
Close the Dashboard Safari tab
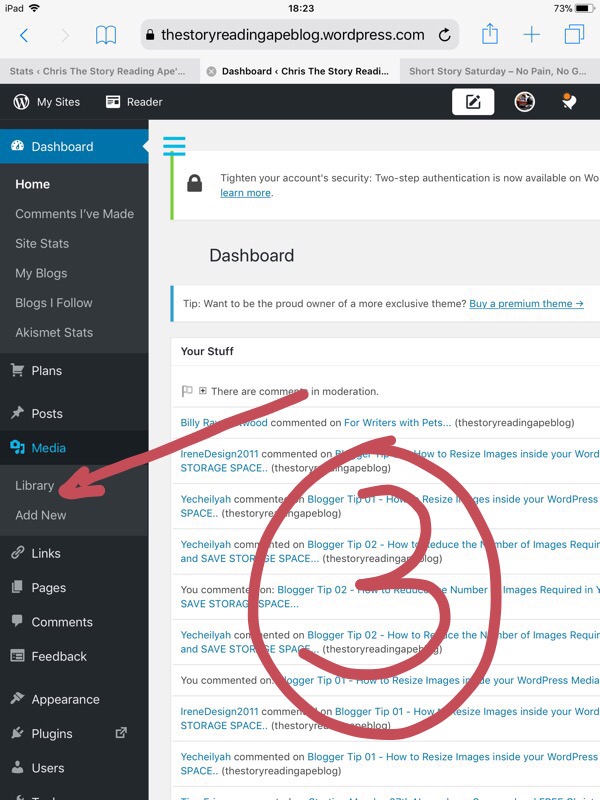point(210,71)
